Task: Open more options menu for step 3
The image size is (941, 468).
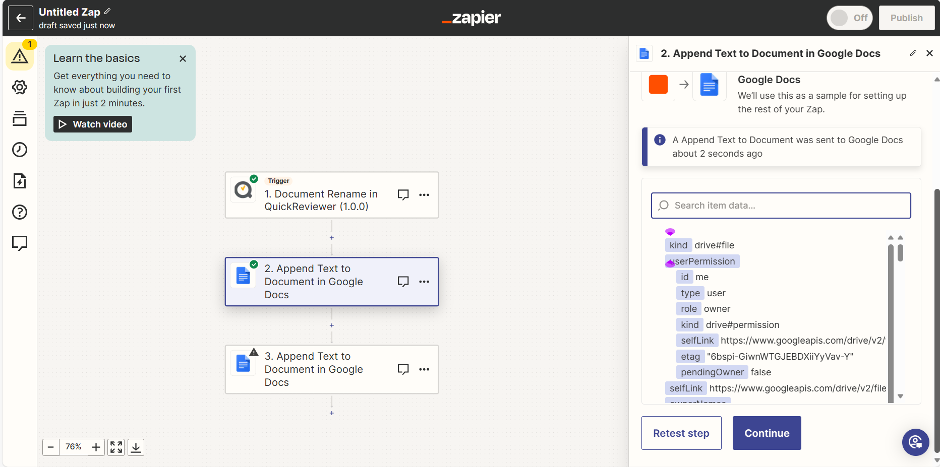Action: [x=424, y=369]
